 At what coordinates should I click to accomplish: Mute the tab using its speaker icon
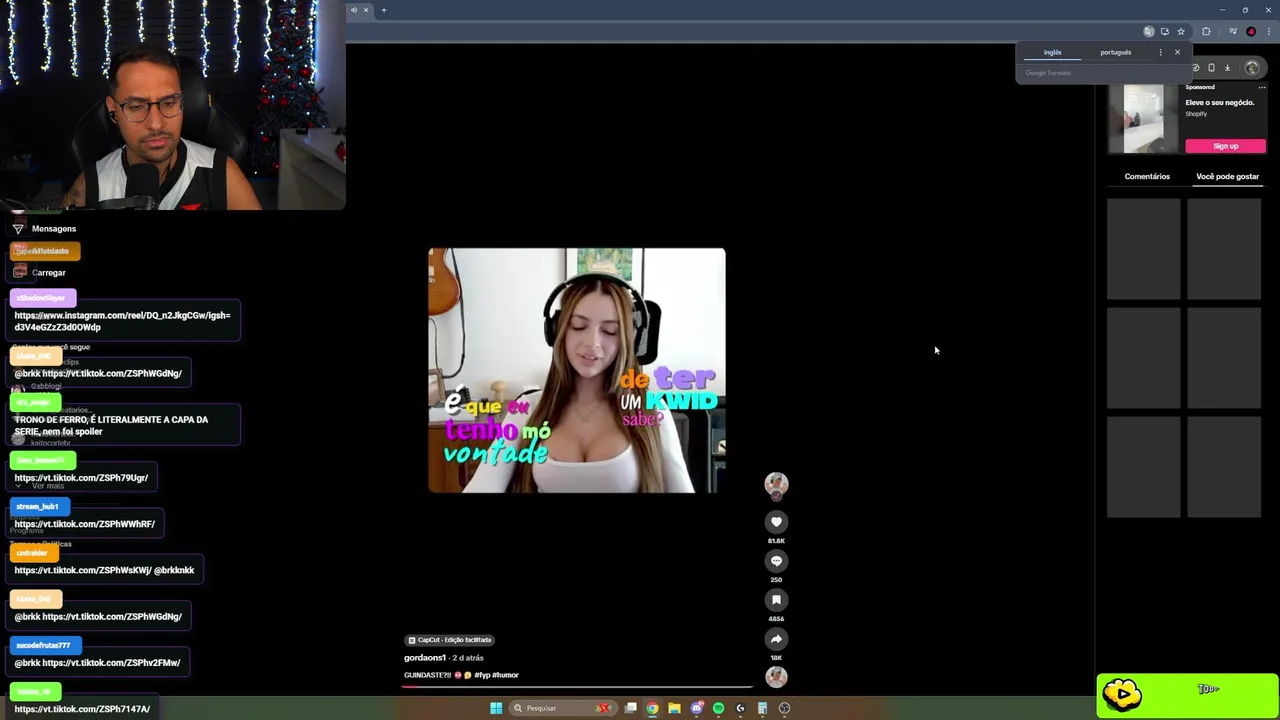point(354,10)
